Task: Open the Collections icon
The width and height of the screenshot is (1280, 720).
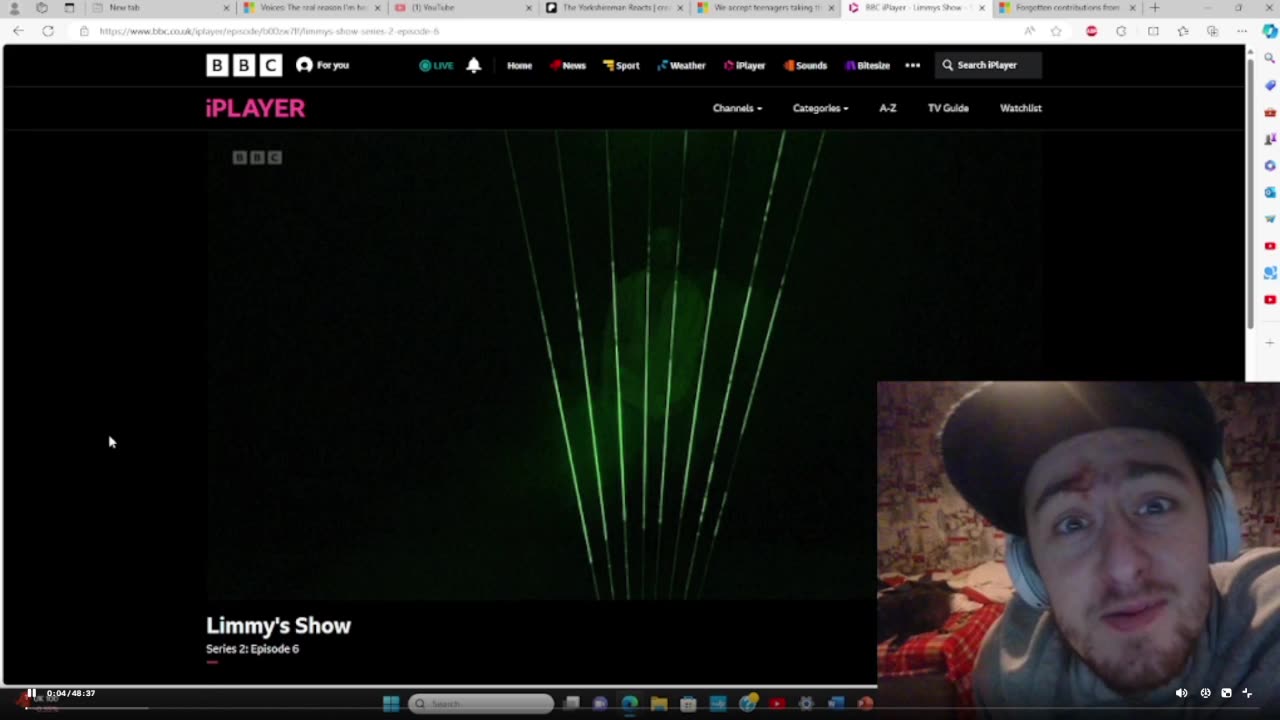Action: click(1213, 31)
